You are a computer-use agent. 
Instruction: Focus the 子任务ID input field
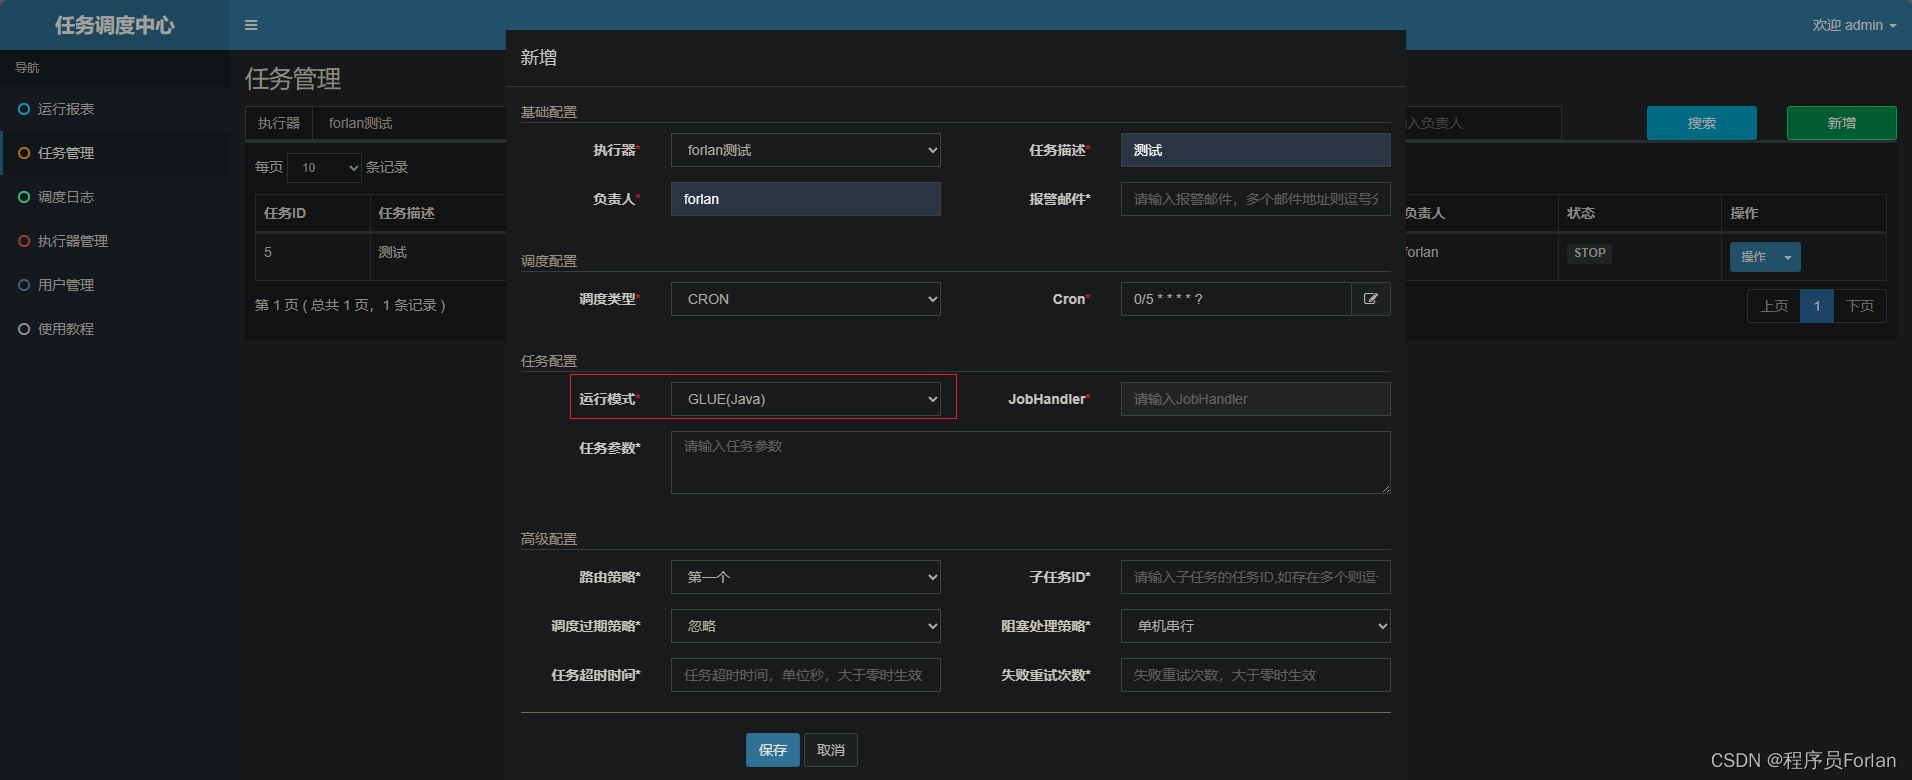click(x=1256, y=577)
